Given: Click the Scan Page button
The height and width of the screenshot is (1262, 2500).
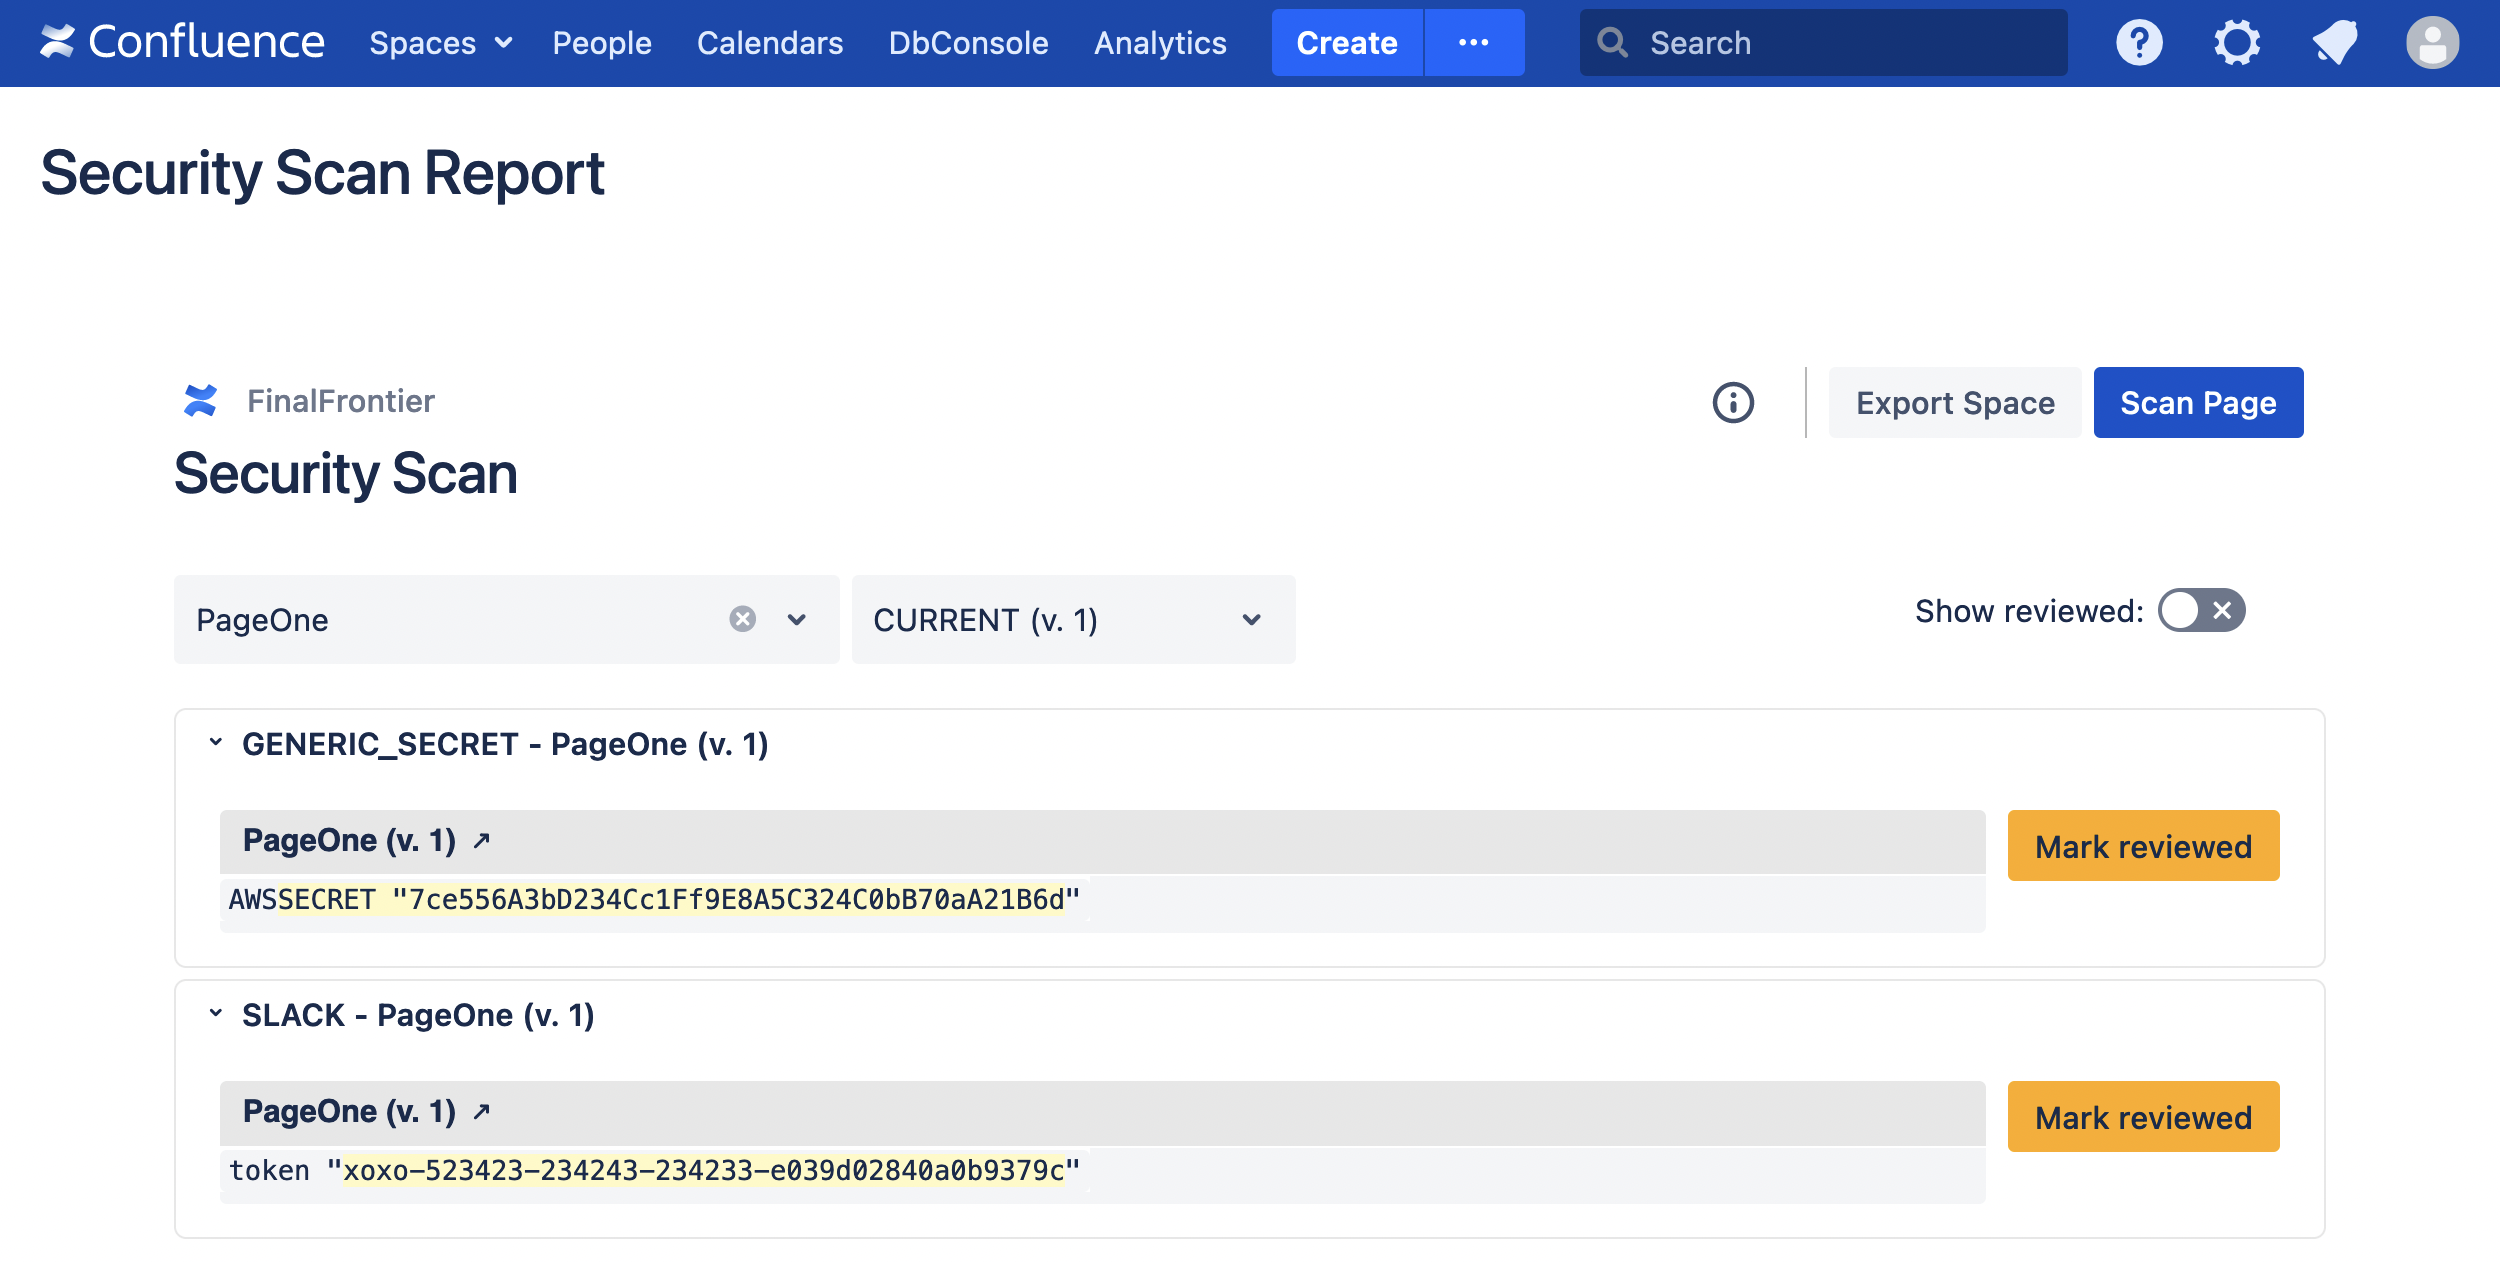Looking at the screenshot, I should (2198, 403).
